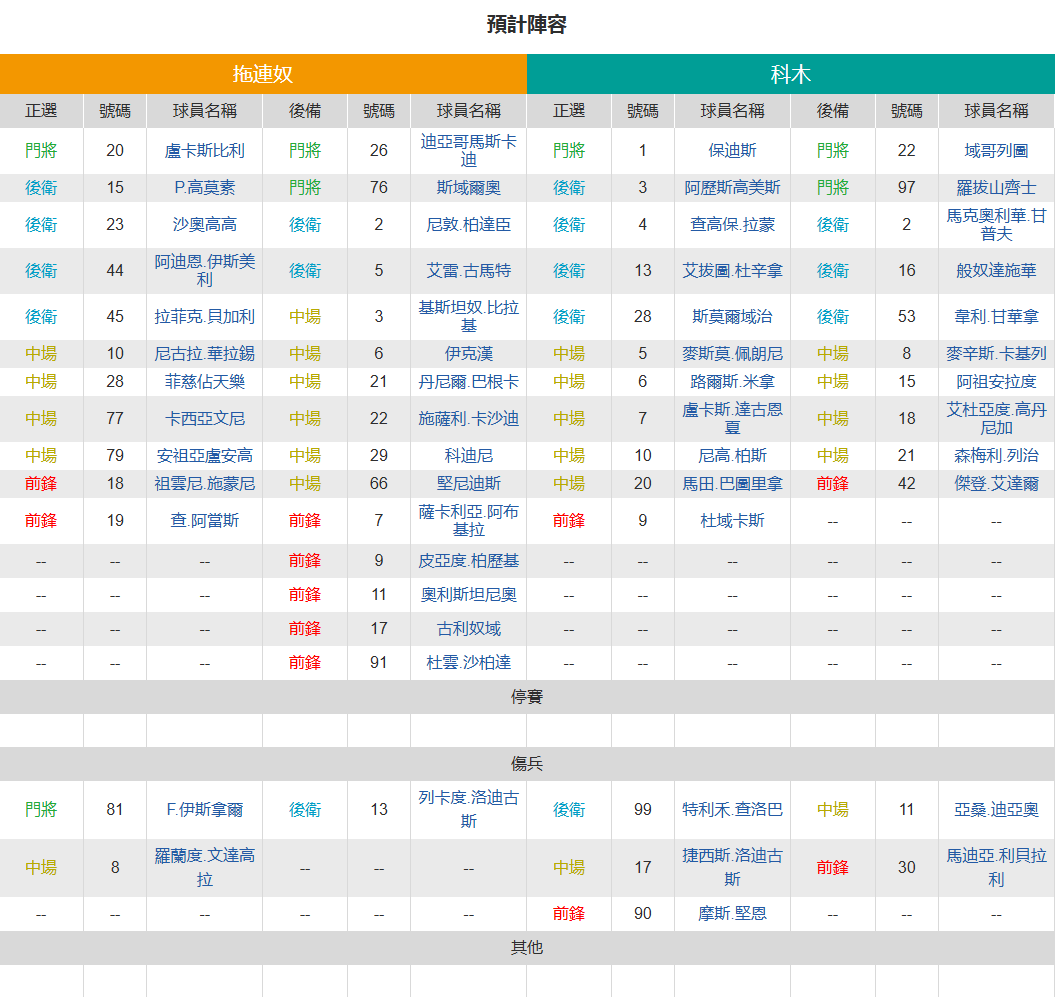The height and width of the screenshot is (997, 1055).
Task: Open 杜雲.沙柏達 player page
Action: pyautogui.click(x=468, y=663)
